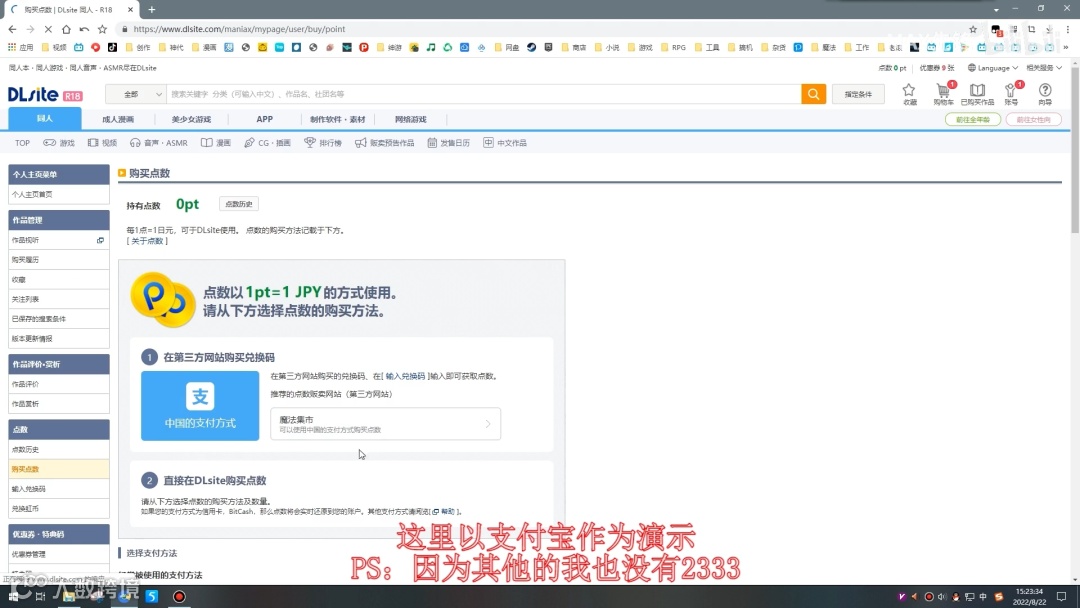Open 关注列表 in sidebar

pyautogui.click(x=59, y=300)
